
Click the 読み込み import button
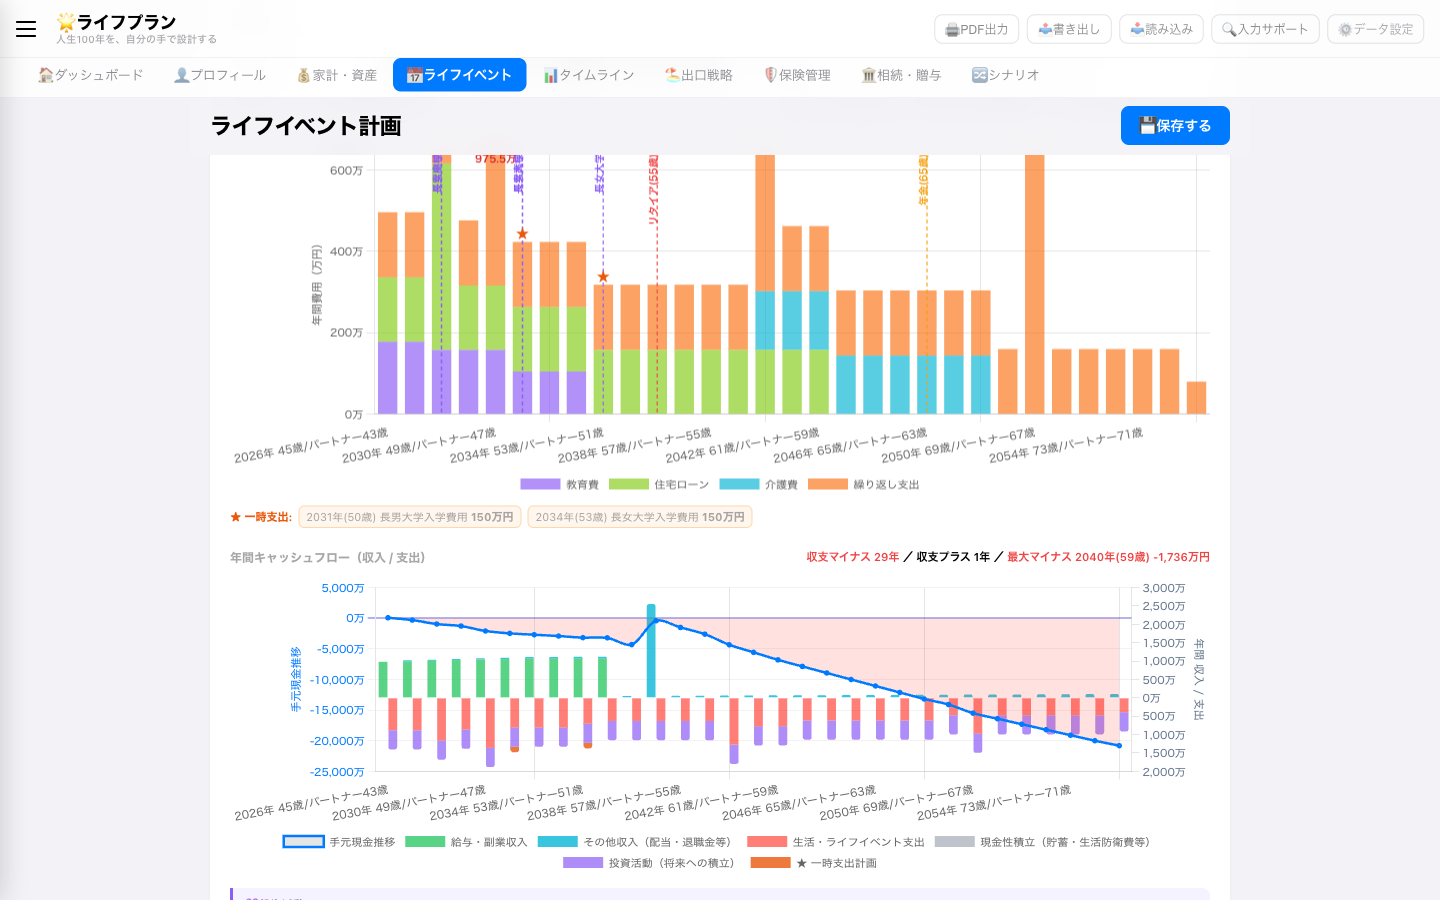1160,29
